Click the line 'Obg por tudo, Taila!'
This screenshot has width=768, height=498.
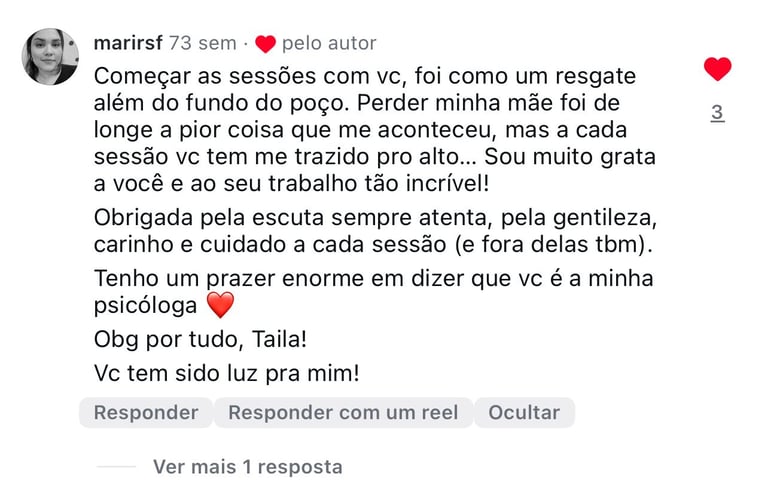point(200,339)
